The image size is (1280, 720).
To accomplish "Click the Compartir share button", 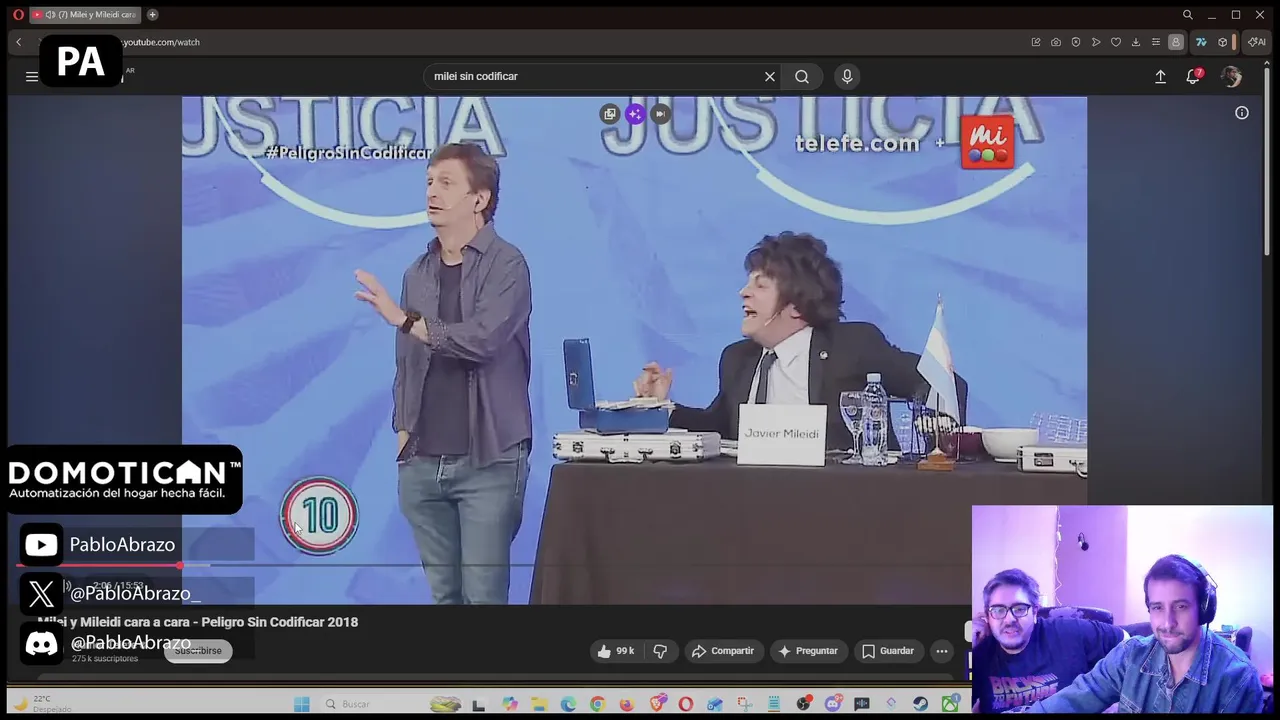I will click(723, 651).
